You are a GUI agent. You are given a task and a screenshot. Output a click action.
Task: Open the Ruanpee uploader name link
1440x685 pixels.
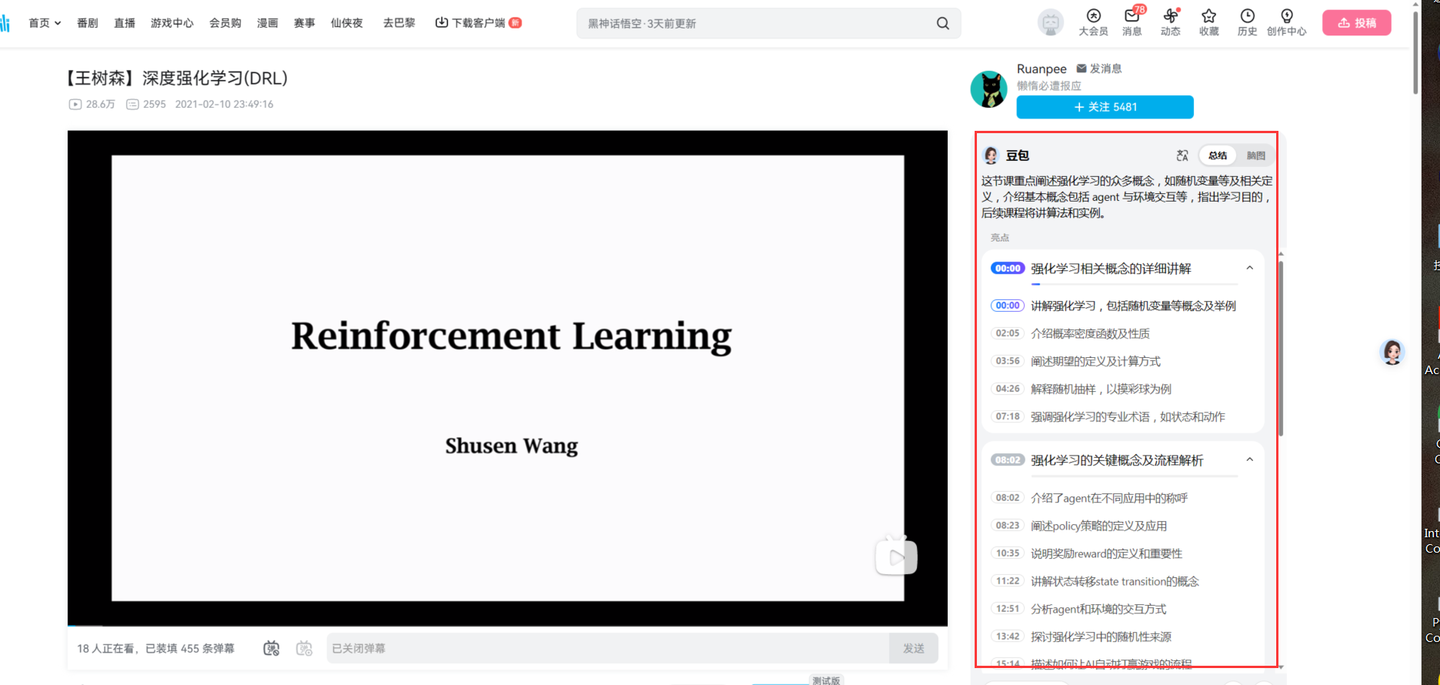(x=1042, y=69)
